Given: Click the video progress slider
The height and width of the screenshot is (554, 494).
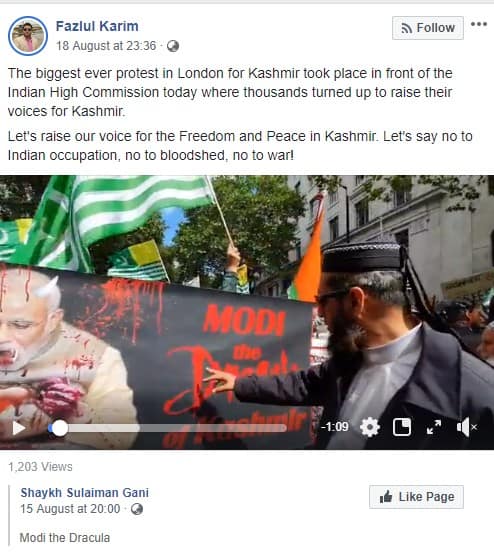Looking at the screenshot, I should click(x=168, y=428).
